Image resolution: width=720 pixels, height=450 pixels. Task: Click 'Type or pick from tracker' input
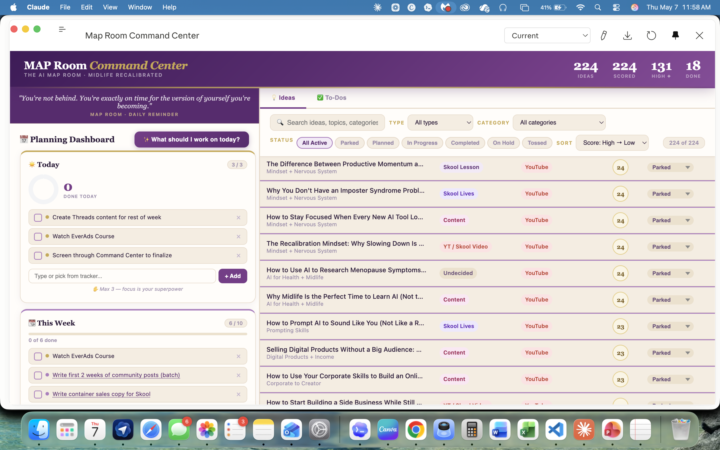(122, 276)
